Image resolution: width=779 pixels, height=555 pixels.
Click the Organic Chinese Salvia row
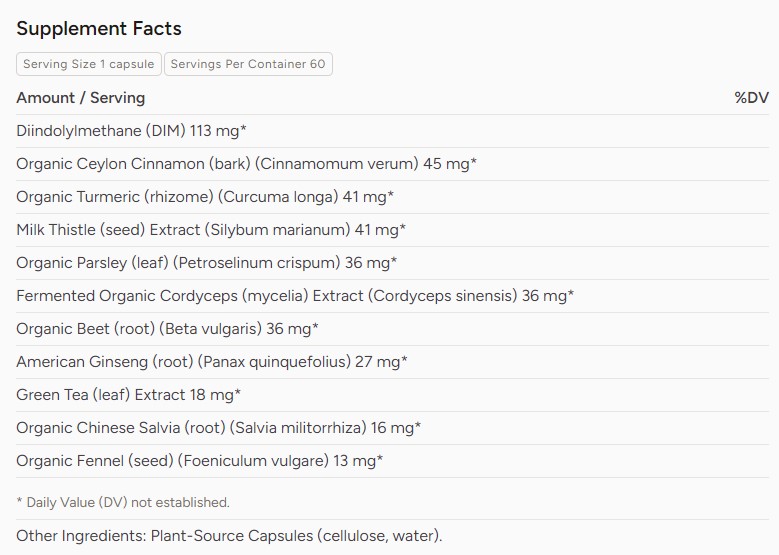point(218,428)
